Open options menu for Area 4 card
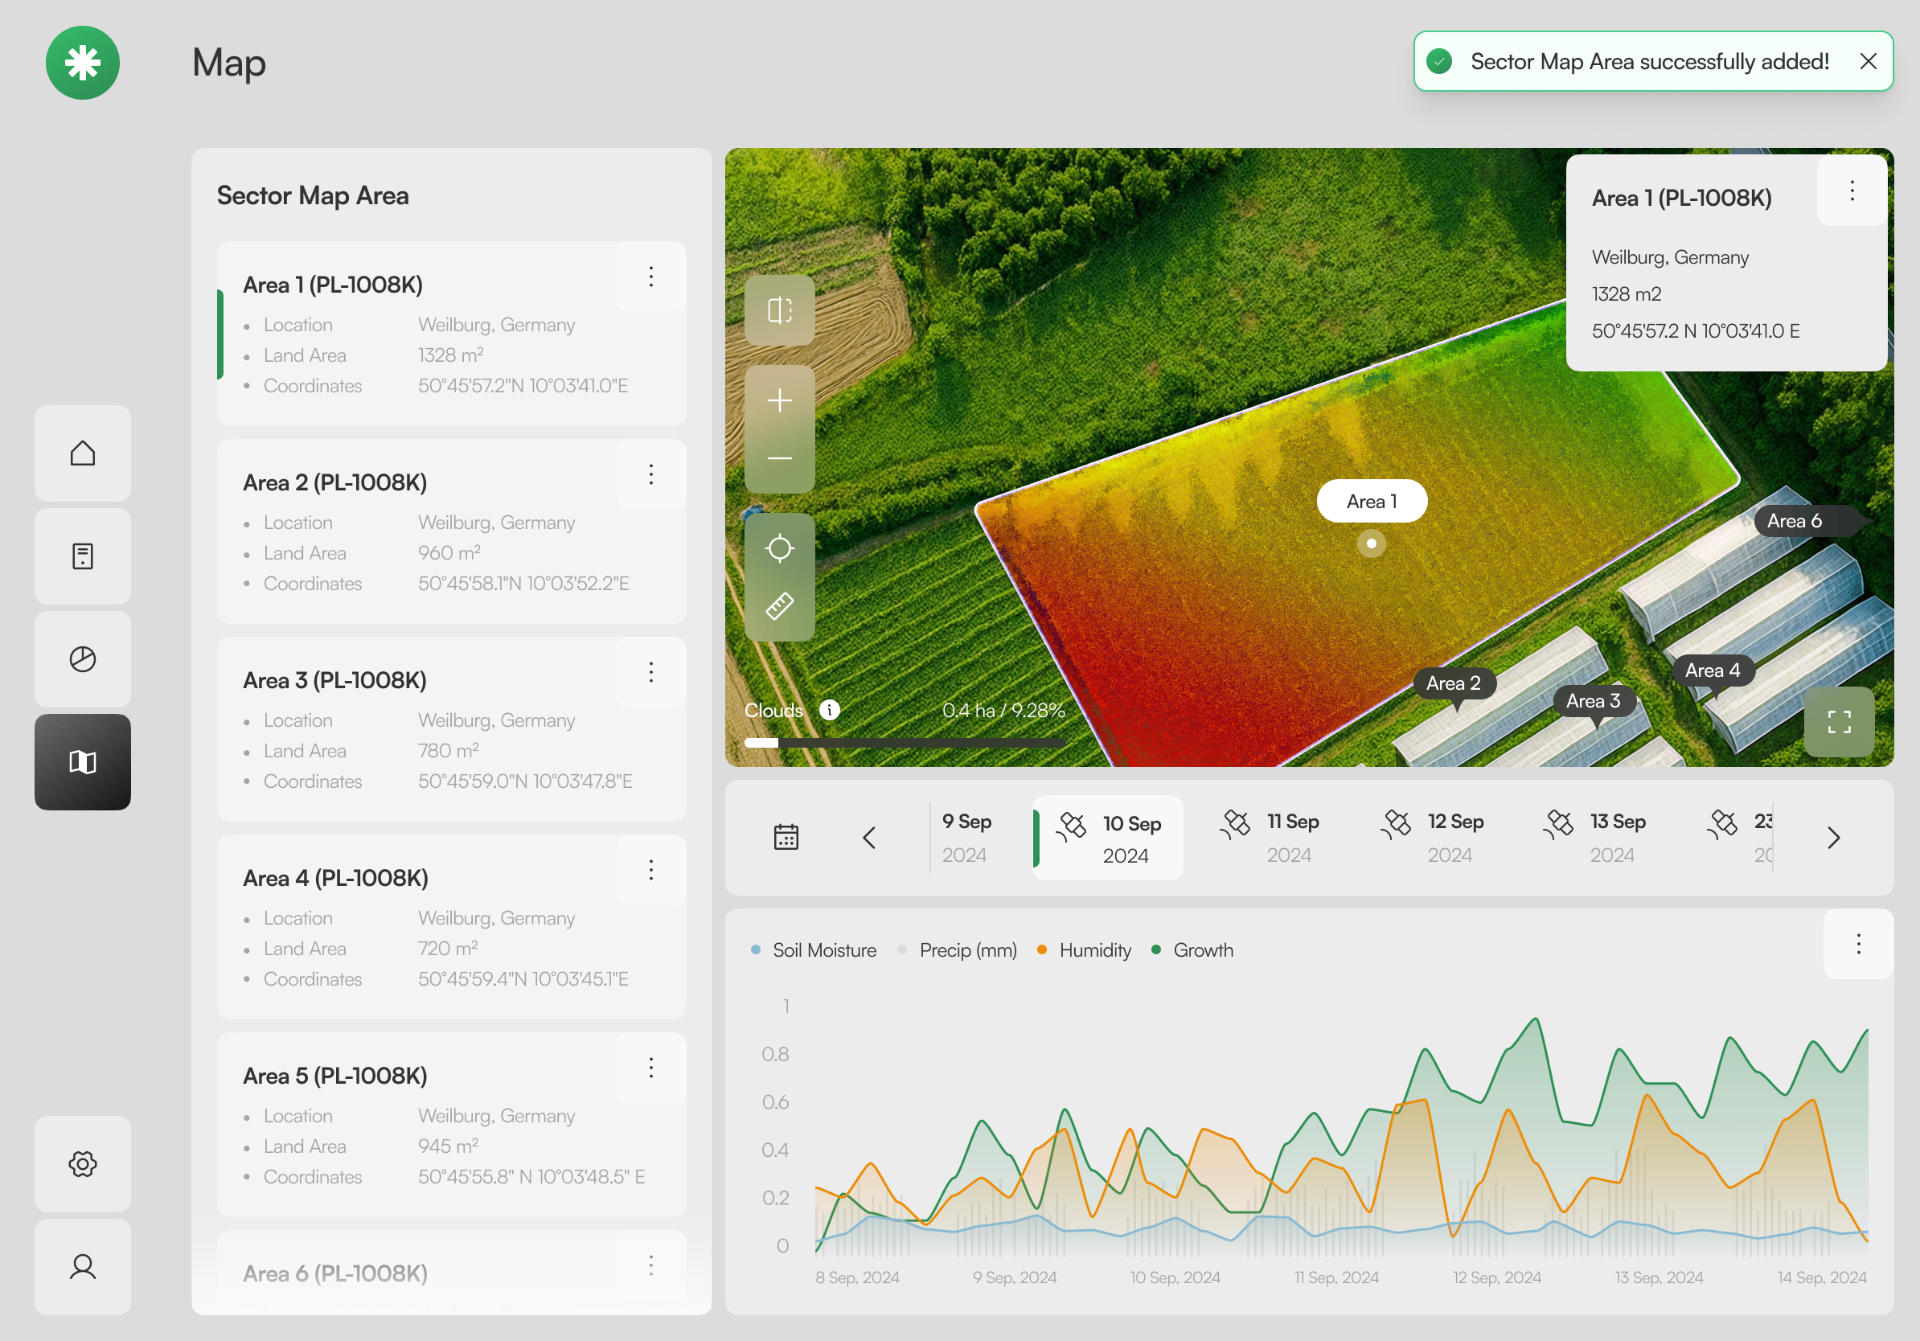The width and height of the screenshot is (1920, 1341). click(651, 870)
